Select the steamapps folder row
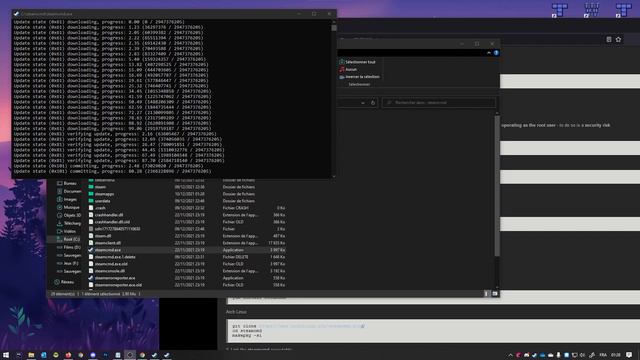 click(187, 194)
